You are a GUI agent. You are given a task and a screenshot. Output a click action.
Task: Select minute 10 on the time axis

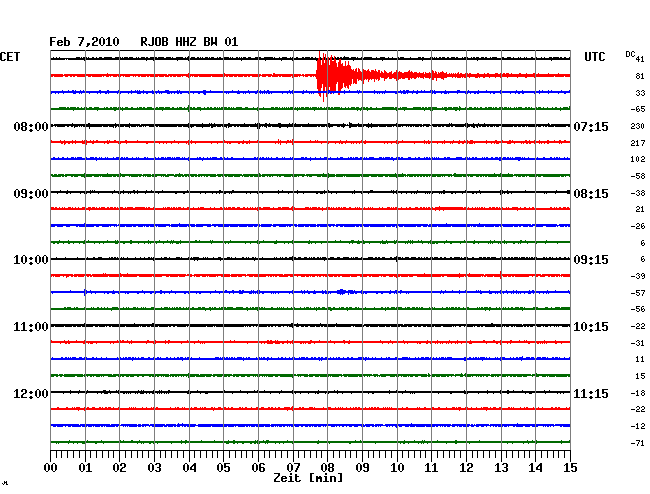tap(397, 467)
